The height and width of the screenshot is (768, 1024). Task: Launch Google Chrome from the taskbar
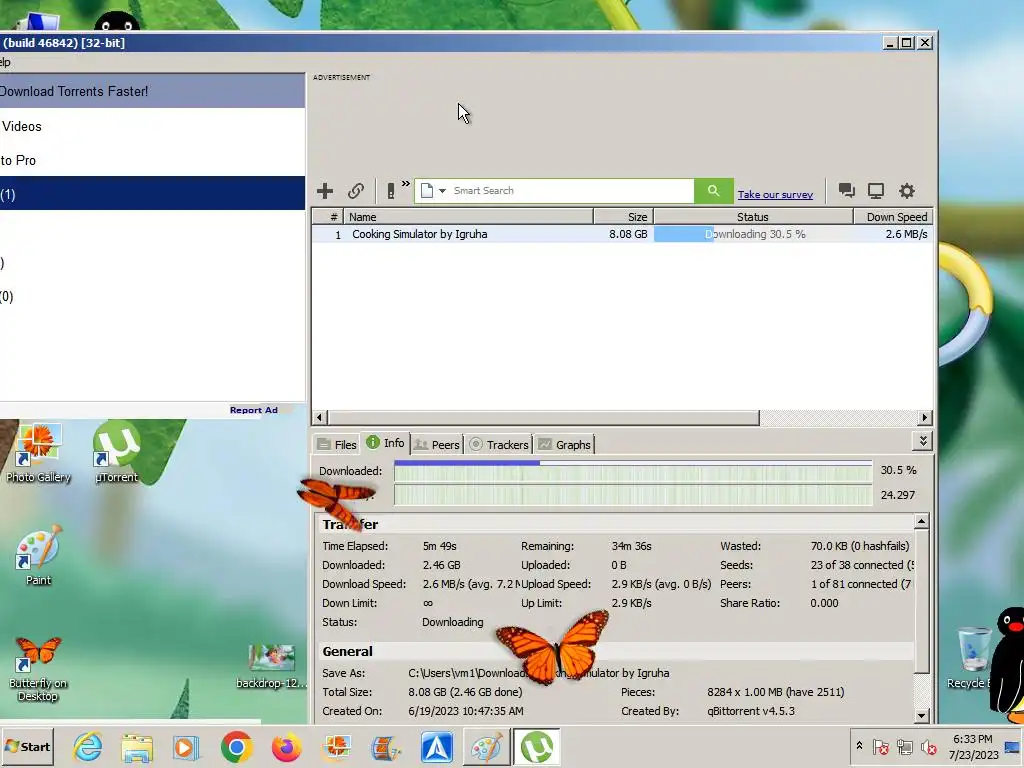(236, 747)
